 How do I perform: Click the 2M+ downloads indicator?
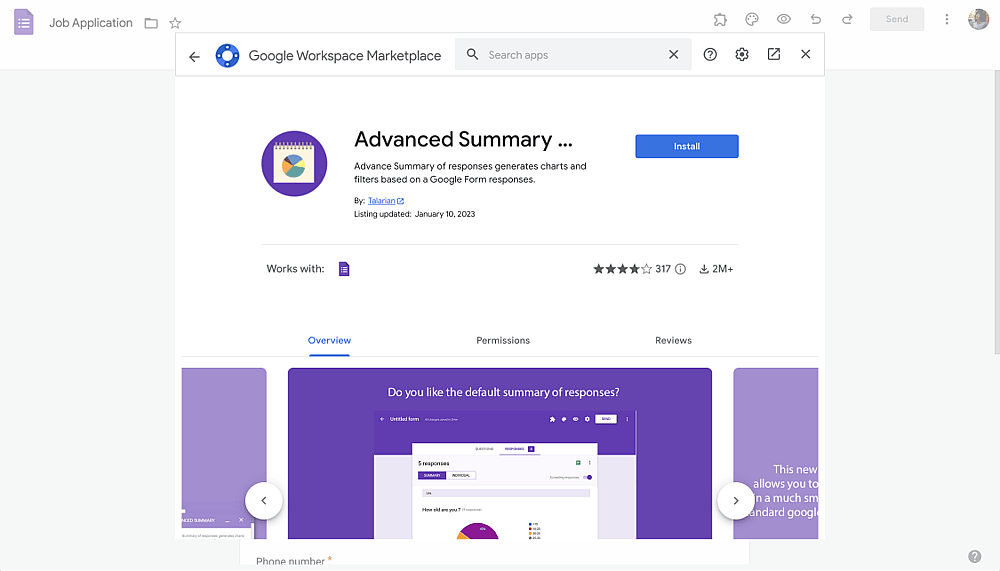[716, 269]
